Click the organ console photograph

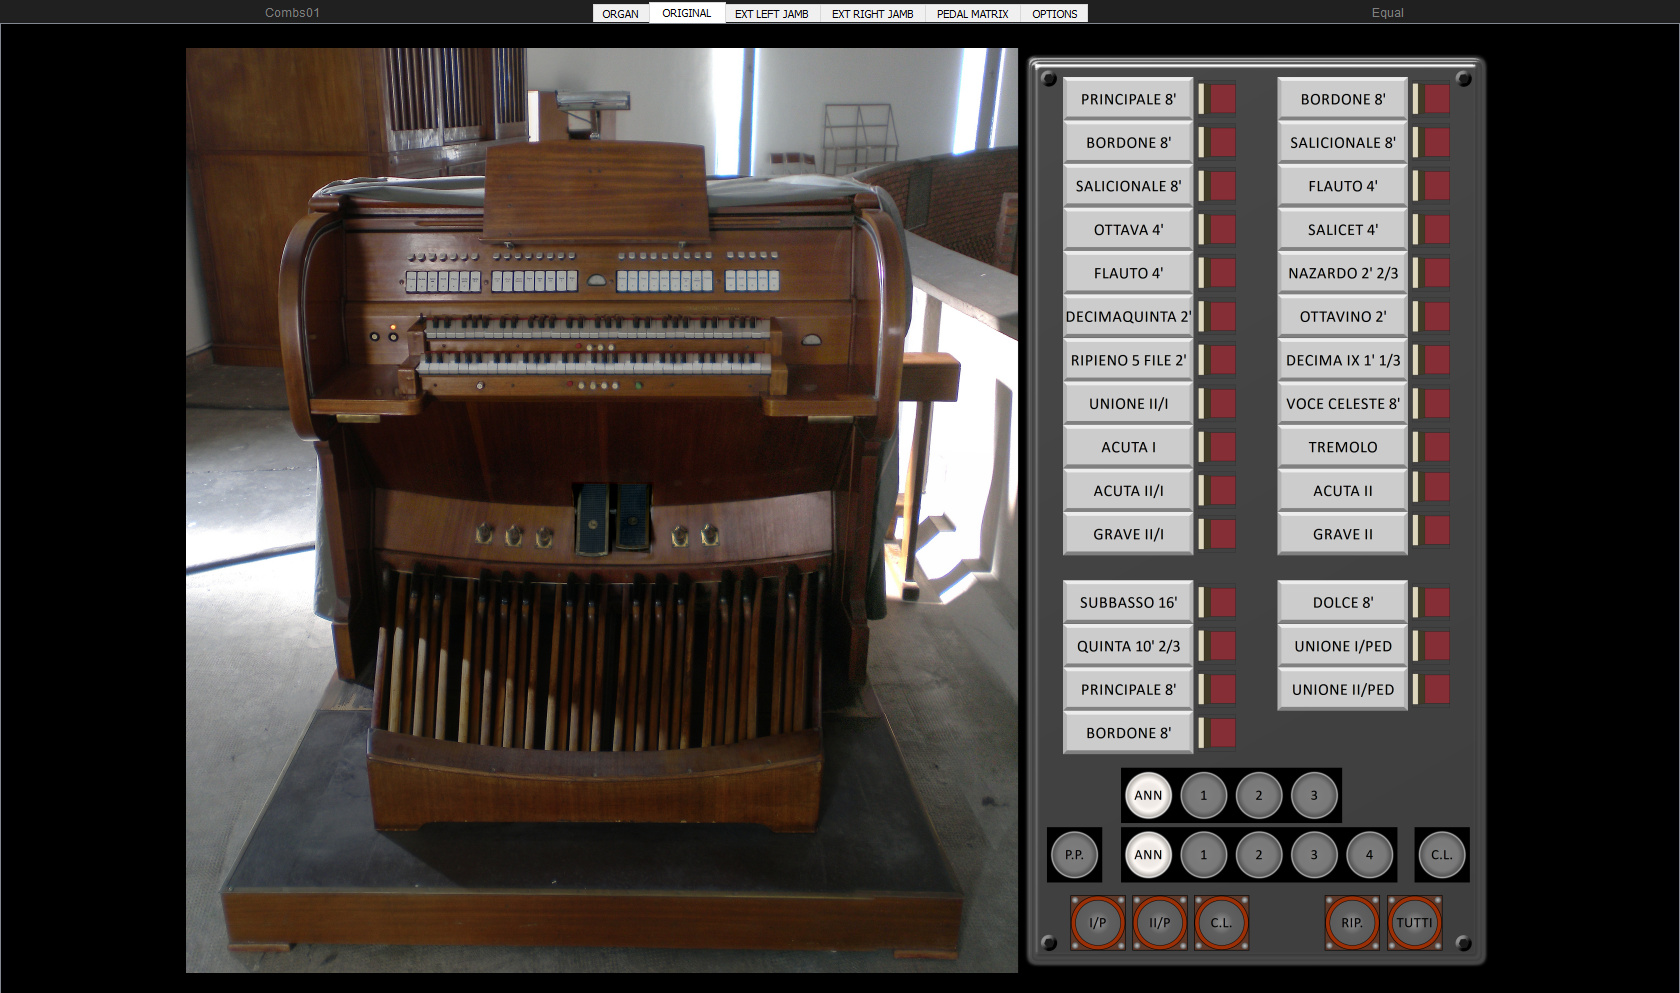coord(602,510)
